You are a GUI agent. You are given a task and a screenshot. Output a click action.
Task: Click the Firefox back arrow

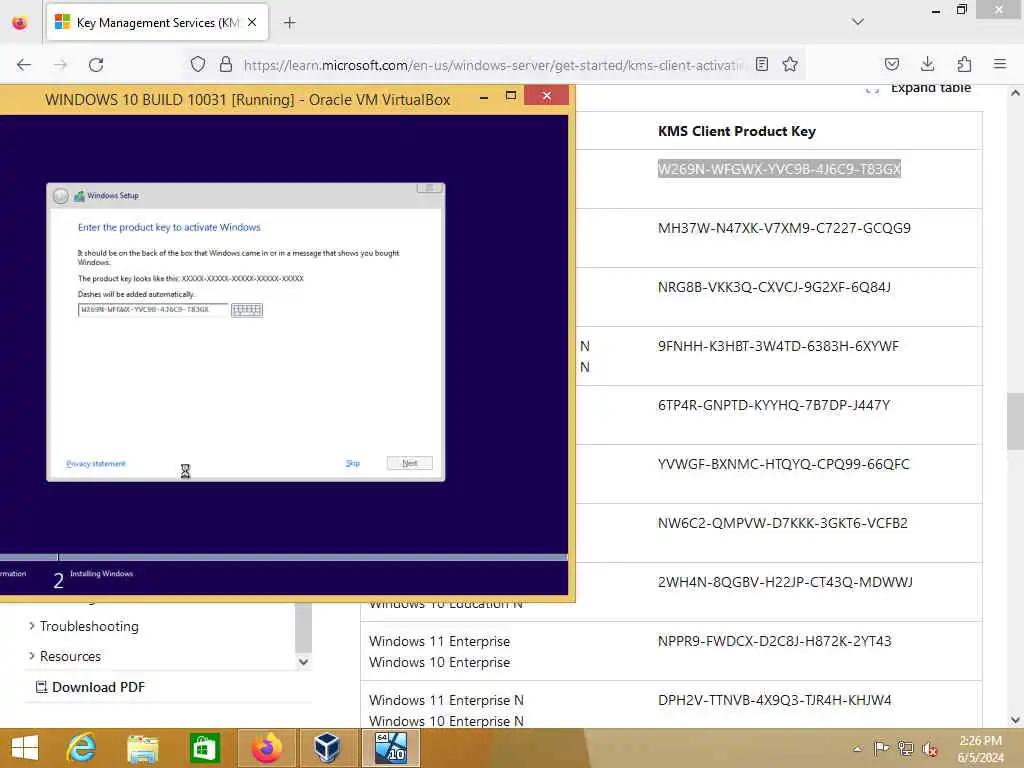(24, 65)
